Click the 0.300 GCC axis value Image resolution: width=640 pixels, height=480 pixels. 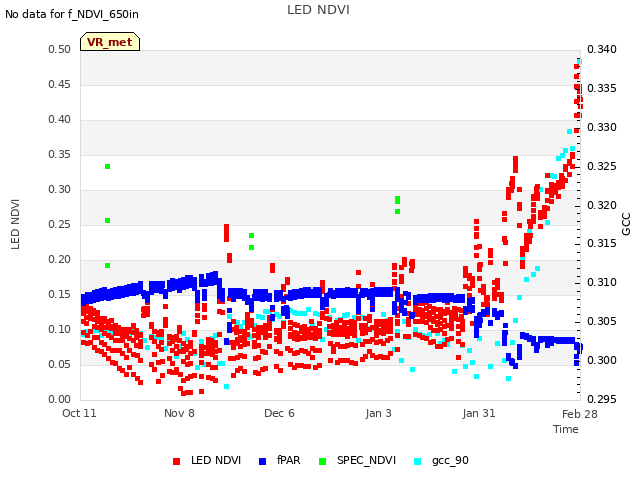coord(602,360)
